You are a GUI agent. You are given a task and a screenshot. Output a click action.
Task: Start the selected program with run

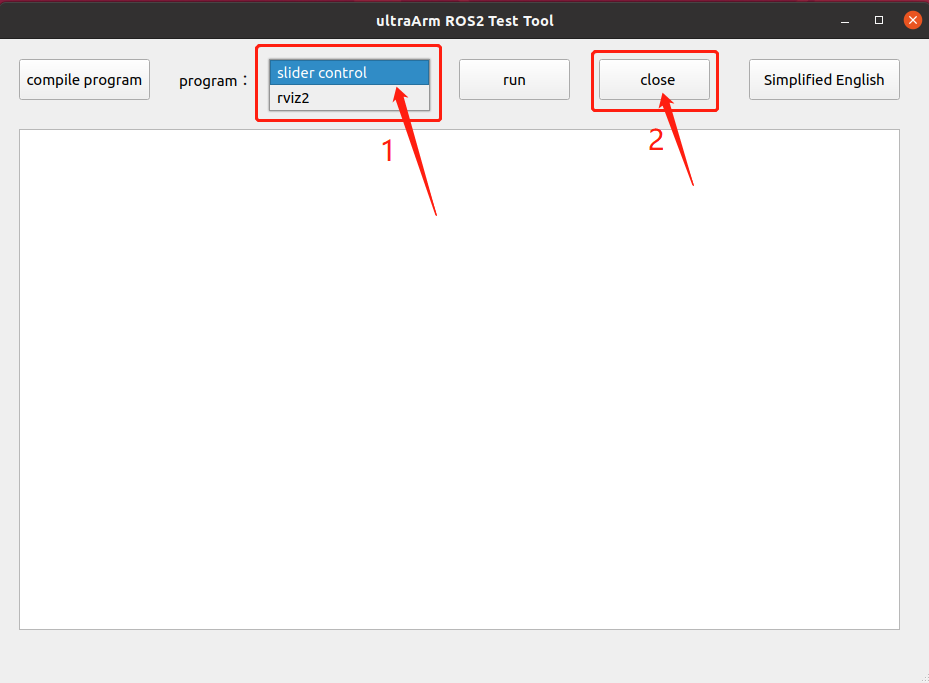click(514, 79)
